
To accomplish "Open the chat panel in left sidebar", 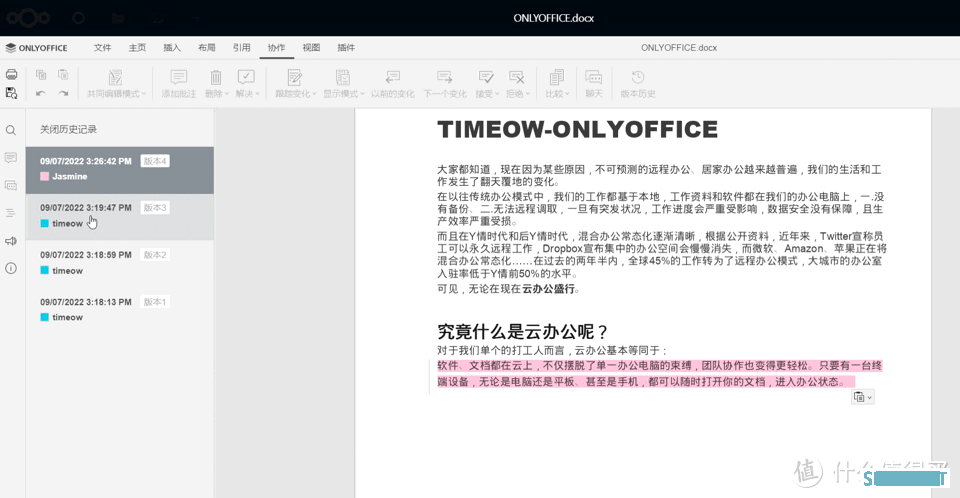I will coord(11,185).
